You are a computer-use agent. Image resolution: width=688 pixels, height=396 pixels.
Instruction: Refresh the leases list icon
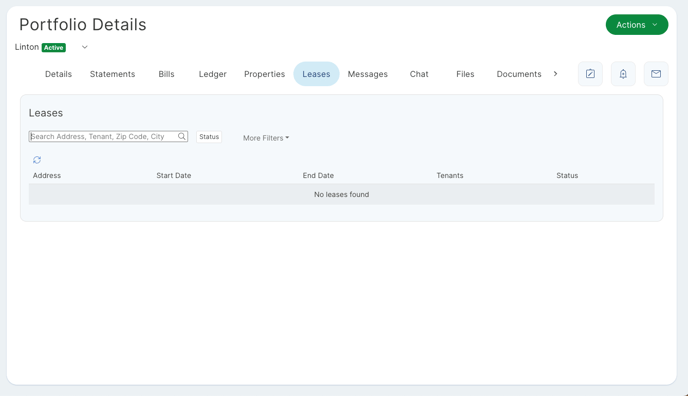click(37, 160)
